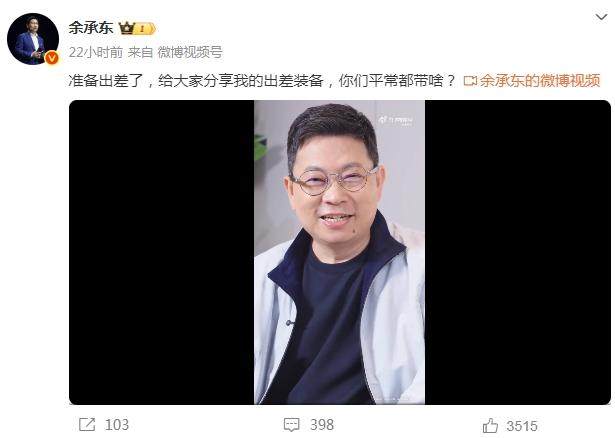
Task: Play the video in the center
Action: (339, 252)
